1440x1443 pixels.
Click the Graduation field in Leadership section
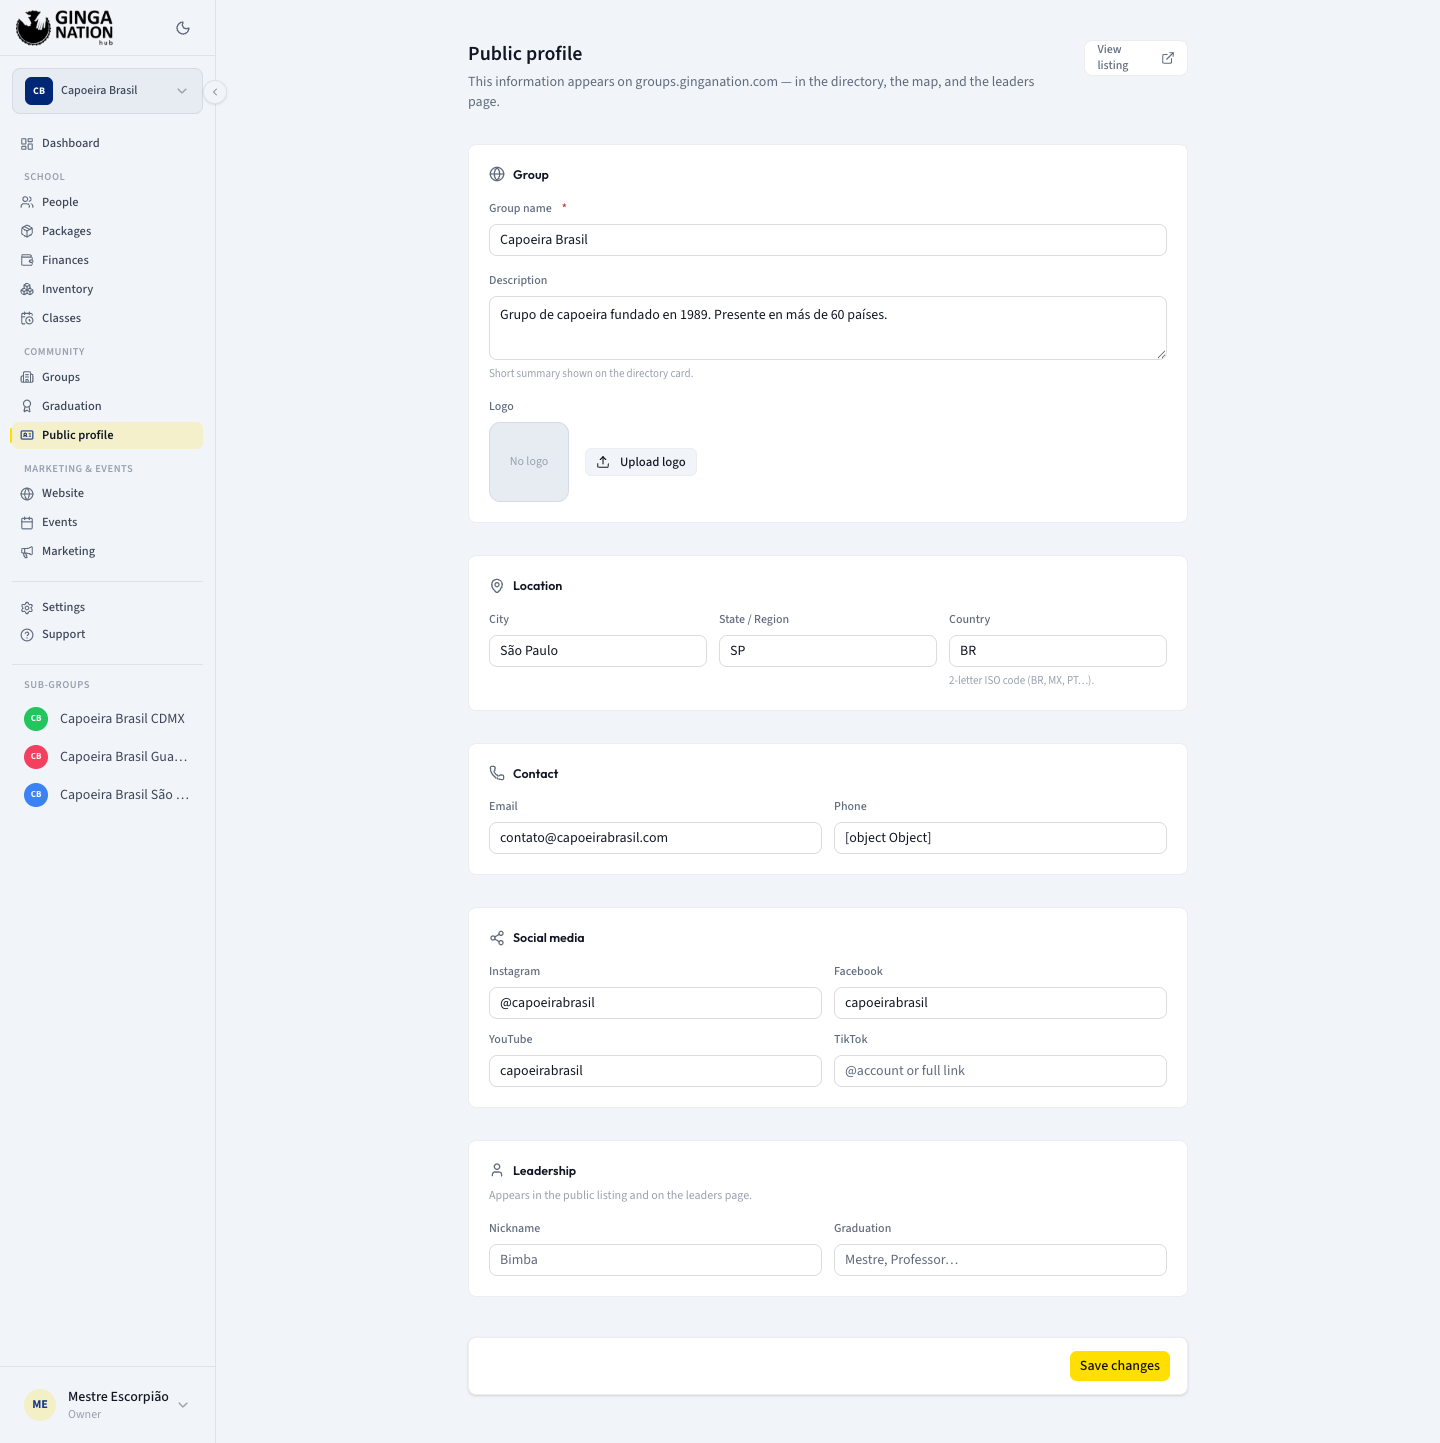[x=1000, y=1260]
